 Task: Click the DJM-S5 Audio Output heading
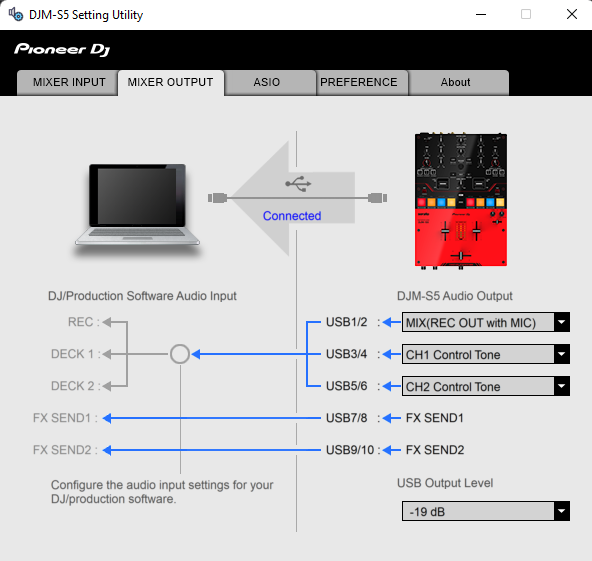coord(455,296)
